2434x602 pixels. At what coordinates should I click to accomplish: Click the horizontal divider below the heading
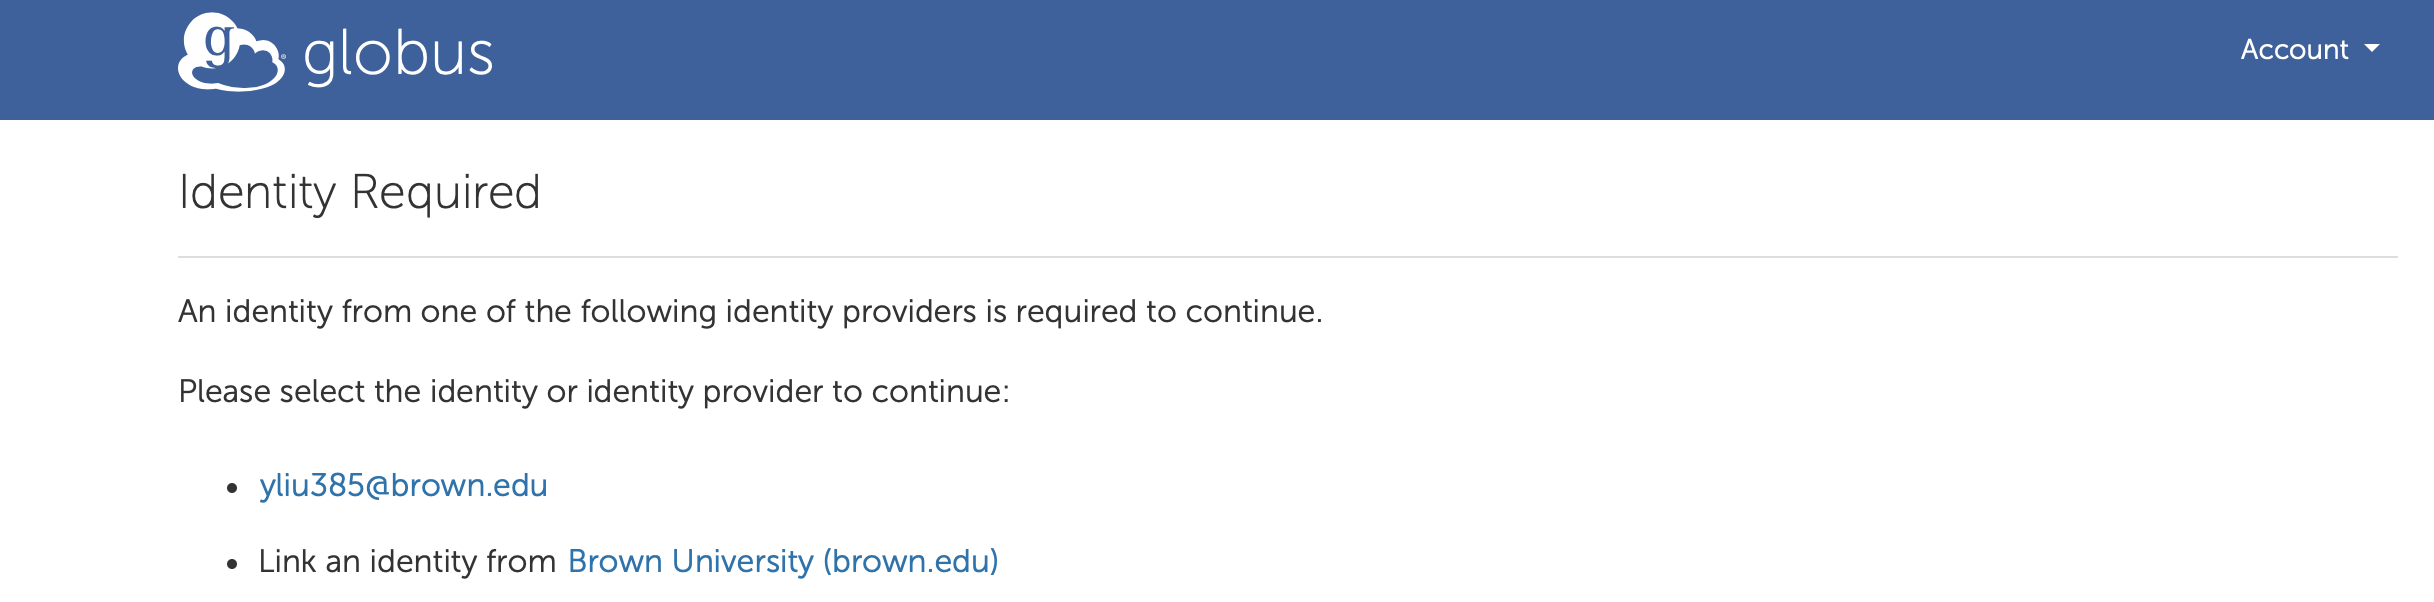(x=1288, y=257)
